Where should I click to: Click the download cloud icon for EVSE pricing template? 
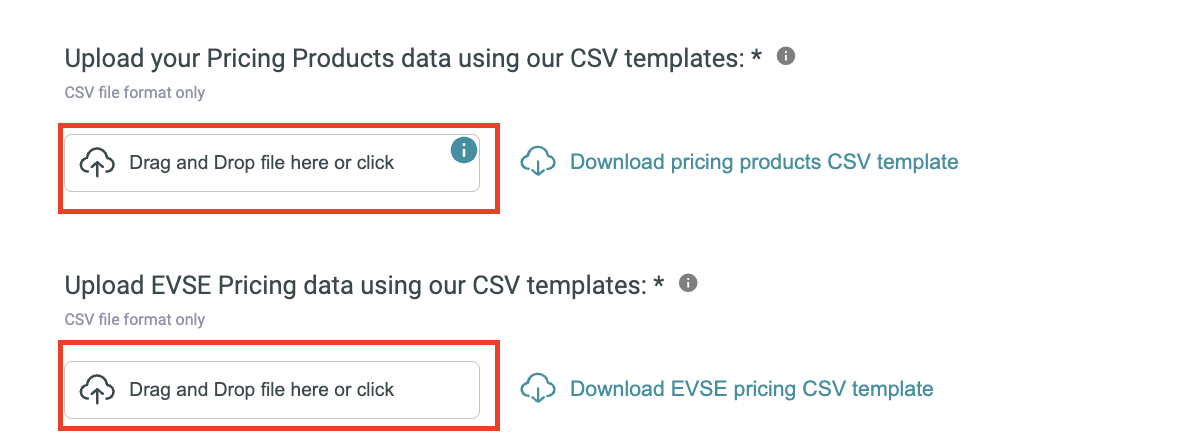tap(538, 389)
